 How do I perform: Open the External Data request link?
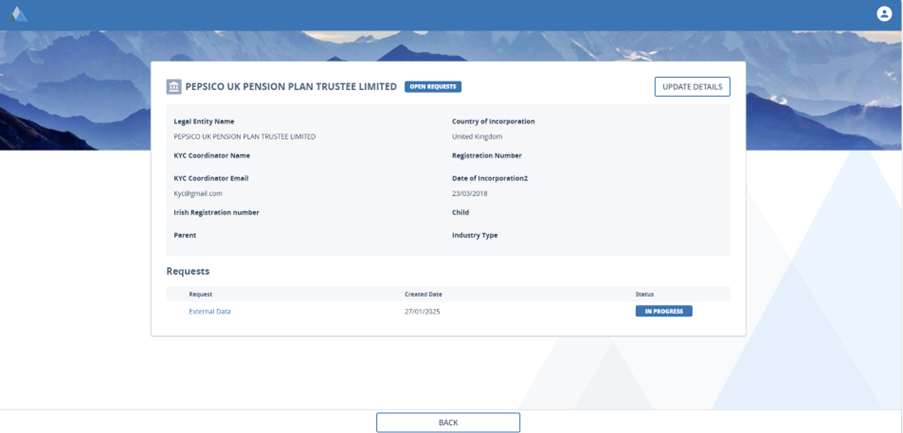(x=210, y=311)
